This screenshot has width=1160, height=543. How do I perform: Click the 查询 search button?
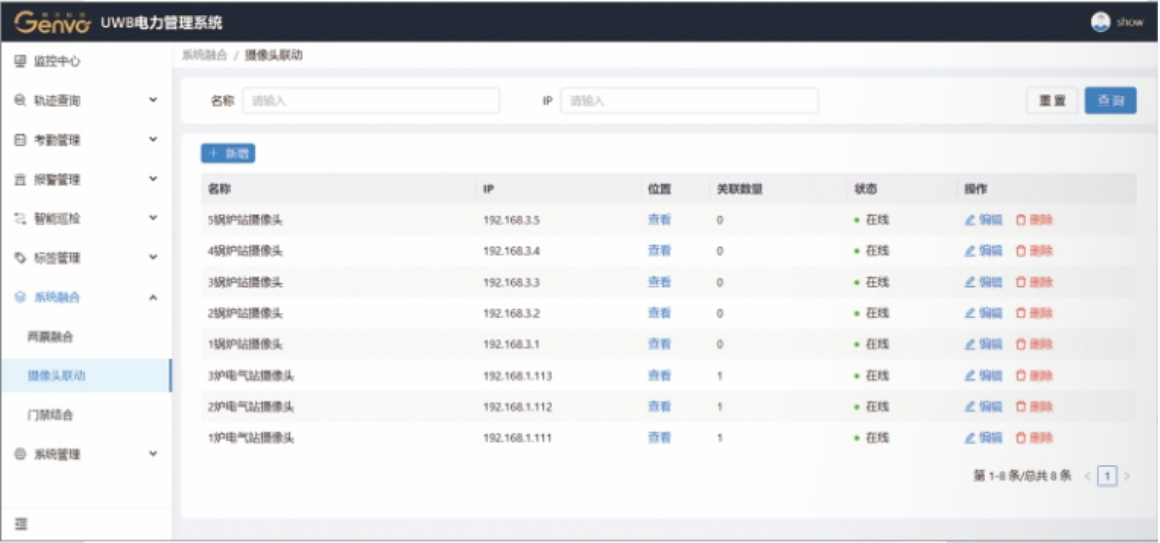[1110, 101]
